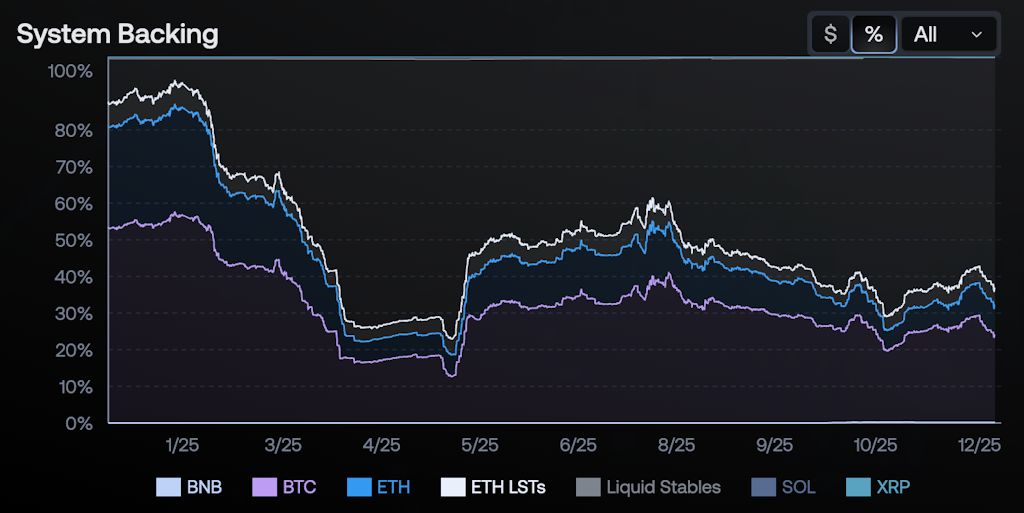Click the System Backing chart title

[x=117, y=34]
